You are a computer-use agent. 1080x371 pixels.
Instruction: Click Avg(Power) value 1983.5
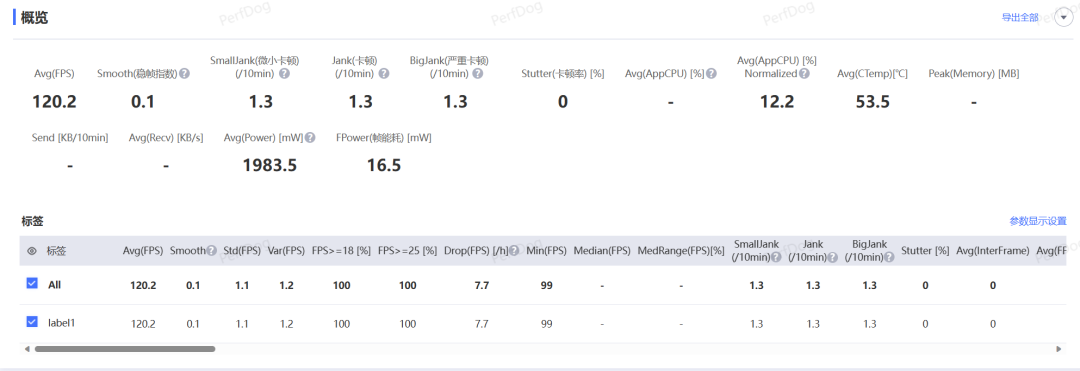click(269, 165)
